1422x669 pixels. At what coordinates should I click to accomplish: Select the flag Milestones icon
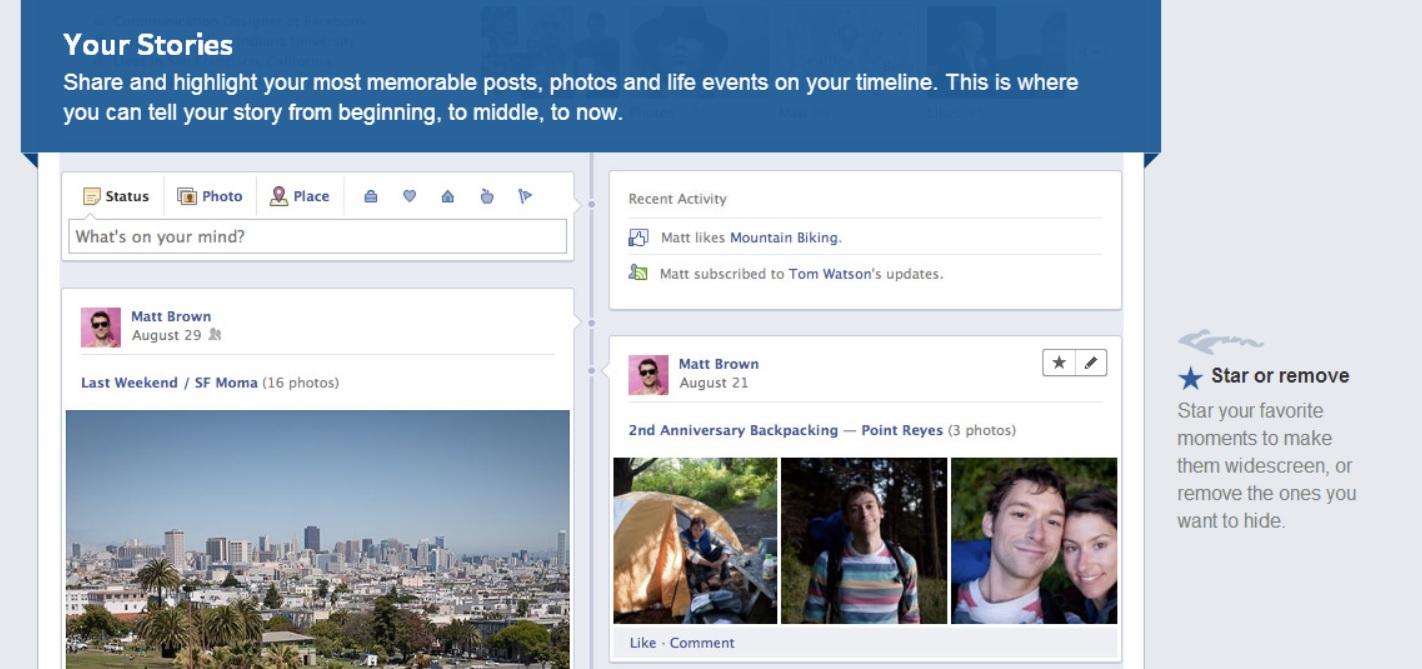click(x=525, y=197)
